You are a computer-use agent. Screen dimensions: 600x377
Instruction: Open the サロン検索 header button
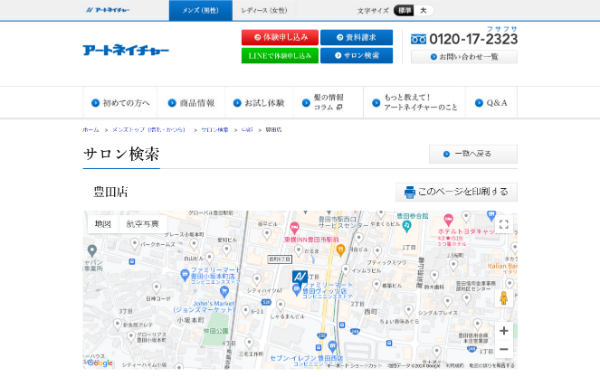click(x=356, y=55)
